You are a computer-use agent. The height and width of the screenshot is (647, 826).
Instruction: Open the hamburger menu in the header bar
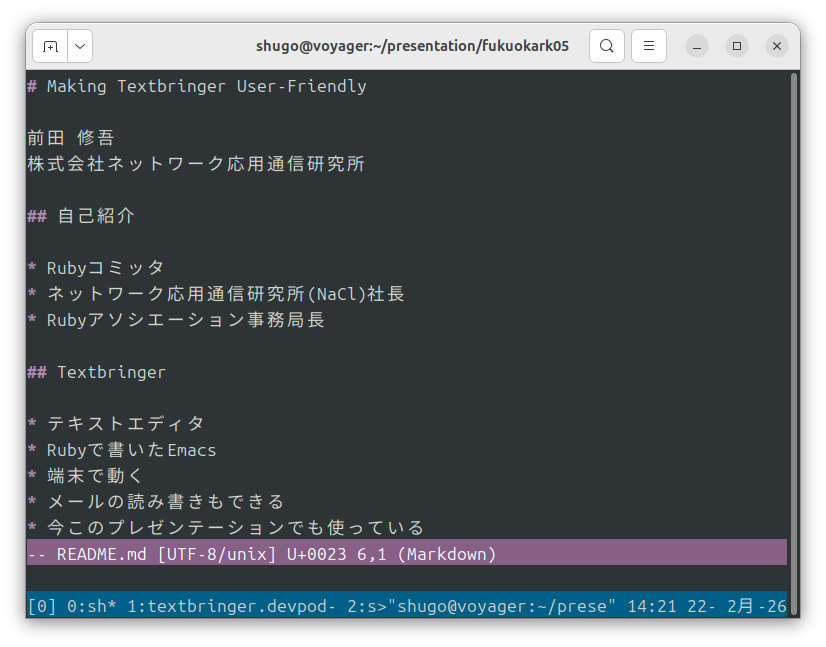pyautogui.click(x=647, y=45)
